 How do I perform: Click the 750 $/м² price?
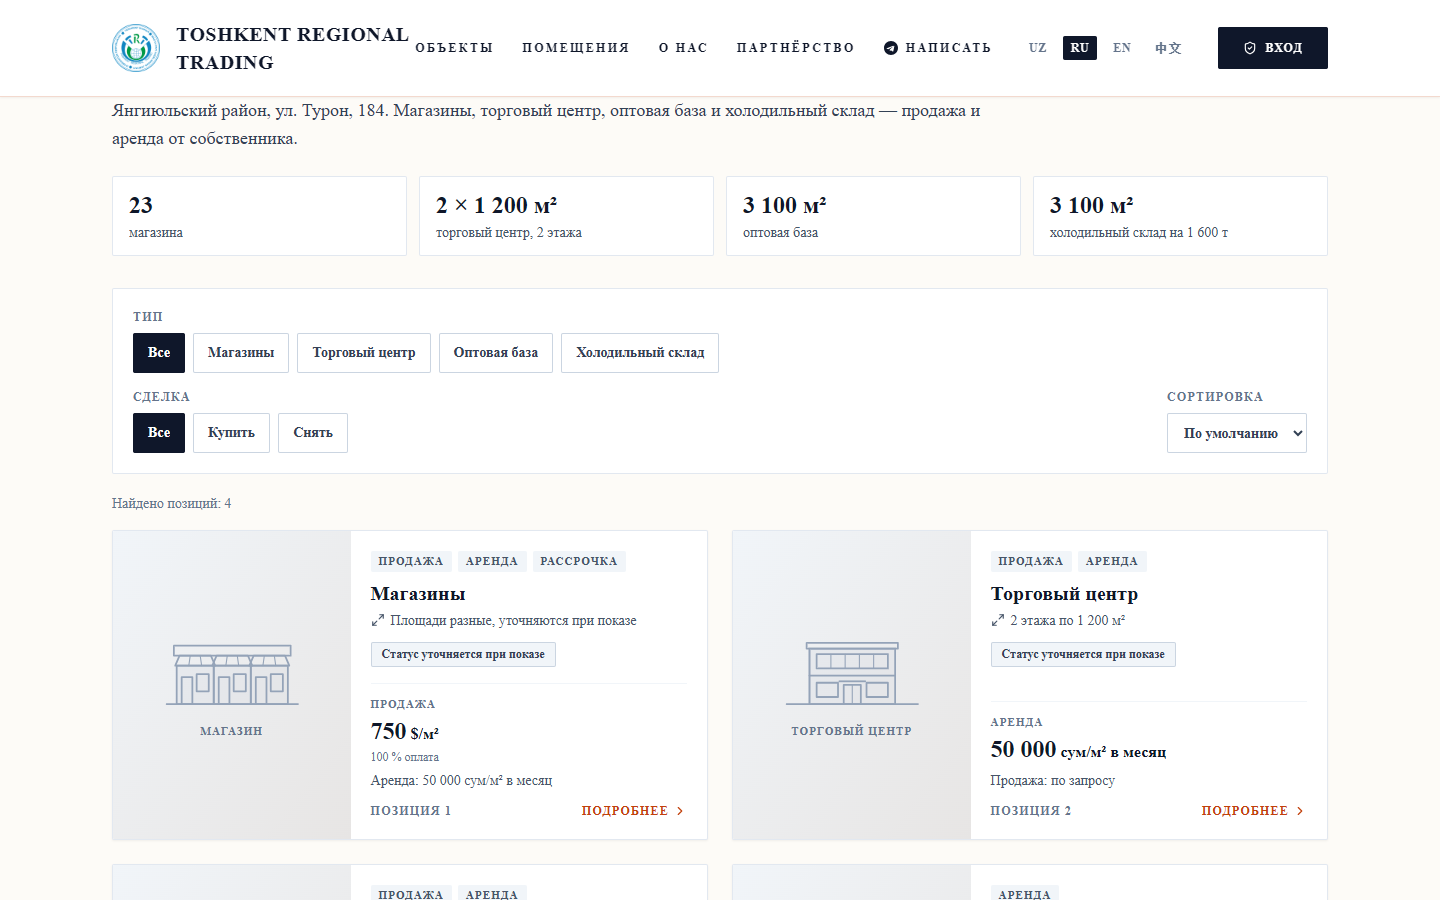tap(405, 731)
